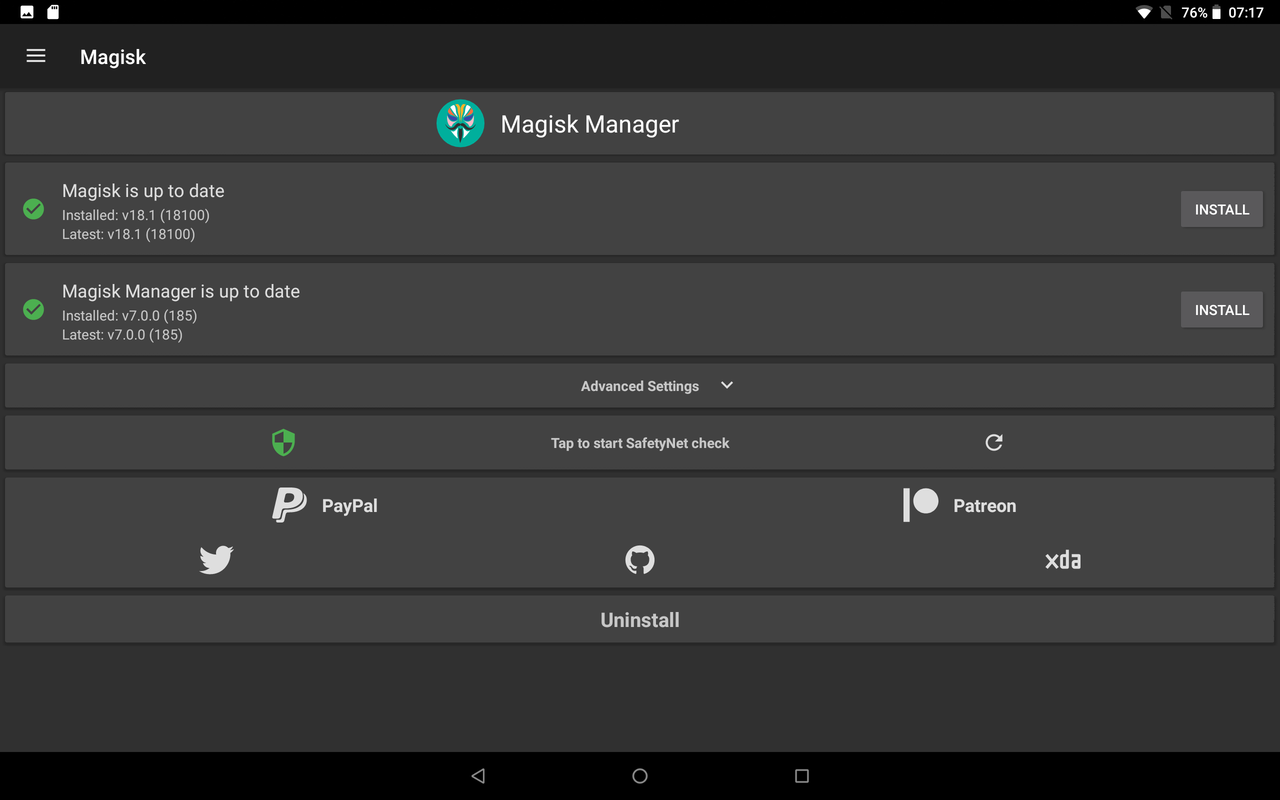The image size is (1280, 800).
Task: Open the navigation drawer with hamburger menu
Action: [x=35, y=56]
